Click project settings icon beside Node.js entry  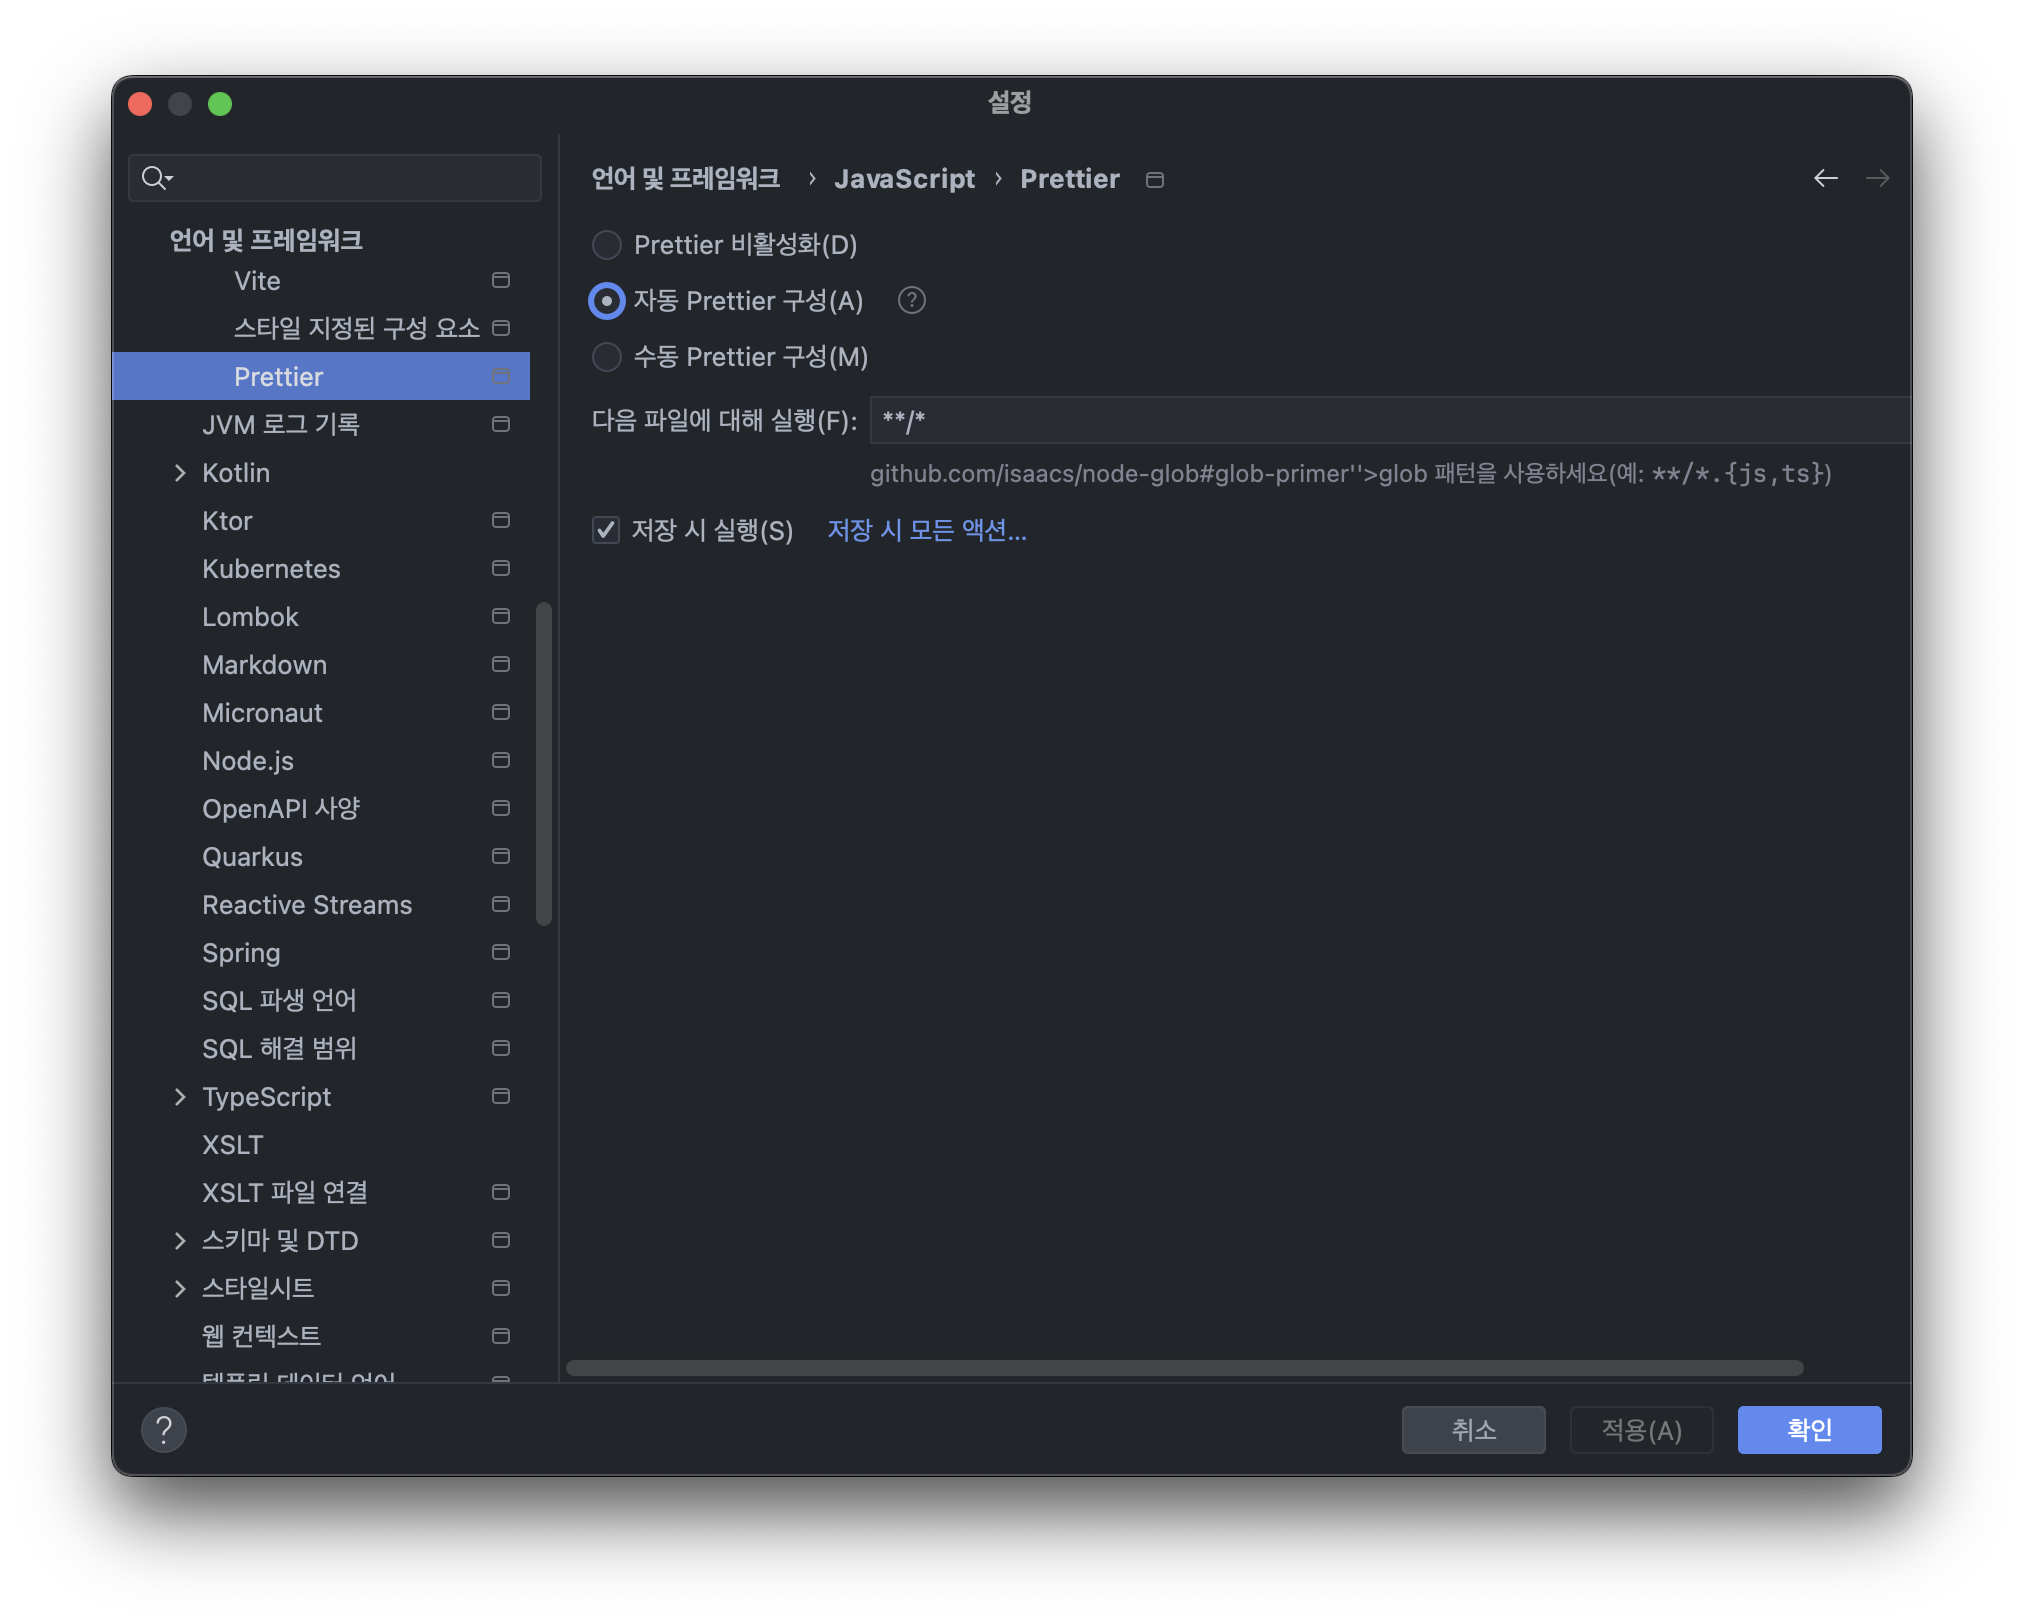click(x=501, y=760)
